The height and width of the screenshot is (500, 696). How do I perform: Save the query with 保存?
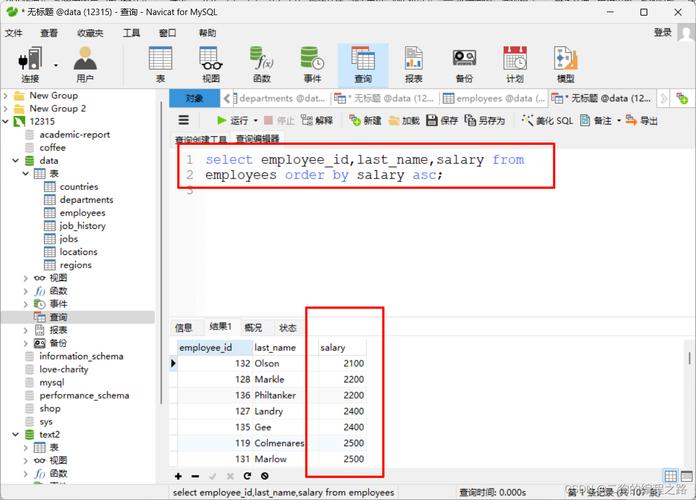click(442, 120)
